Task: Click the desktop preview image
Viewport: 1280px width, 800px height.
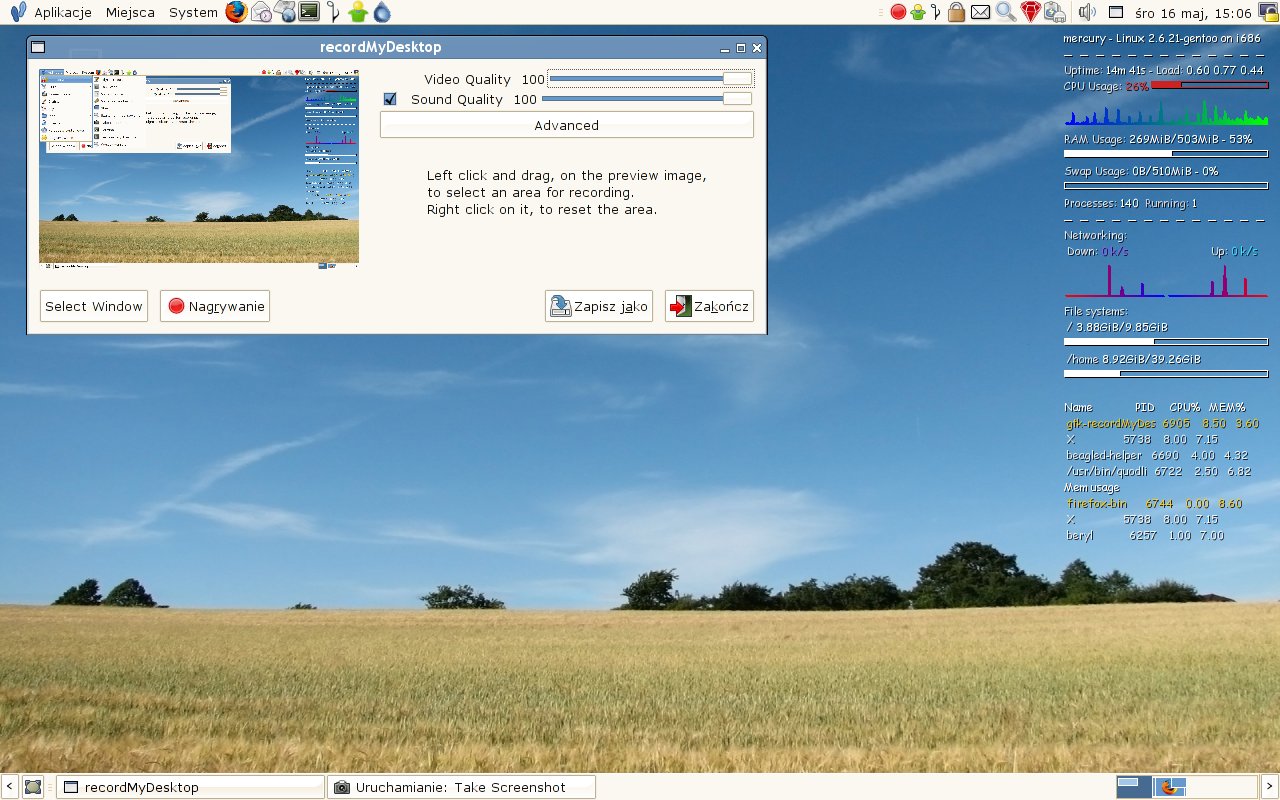Action: tap(198, 168)
